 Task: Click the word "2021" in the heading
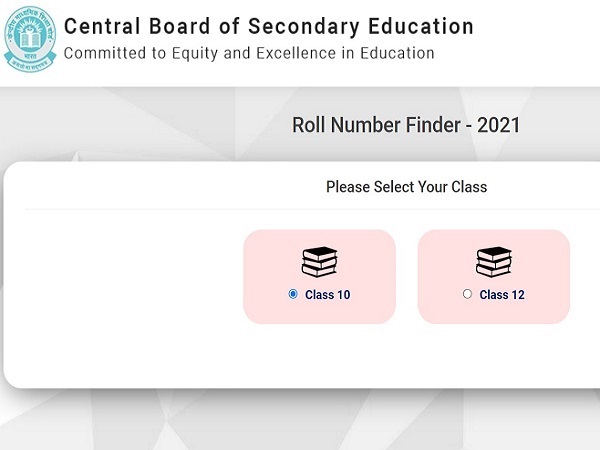(499, 126)
